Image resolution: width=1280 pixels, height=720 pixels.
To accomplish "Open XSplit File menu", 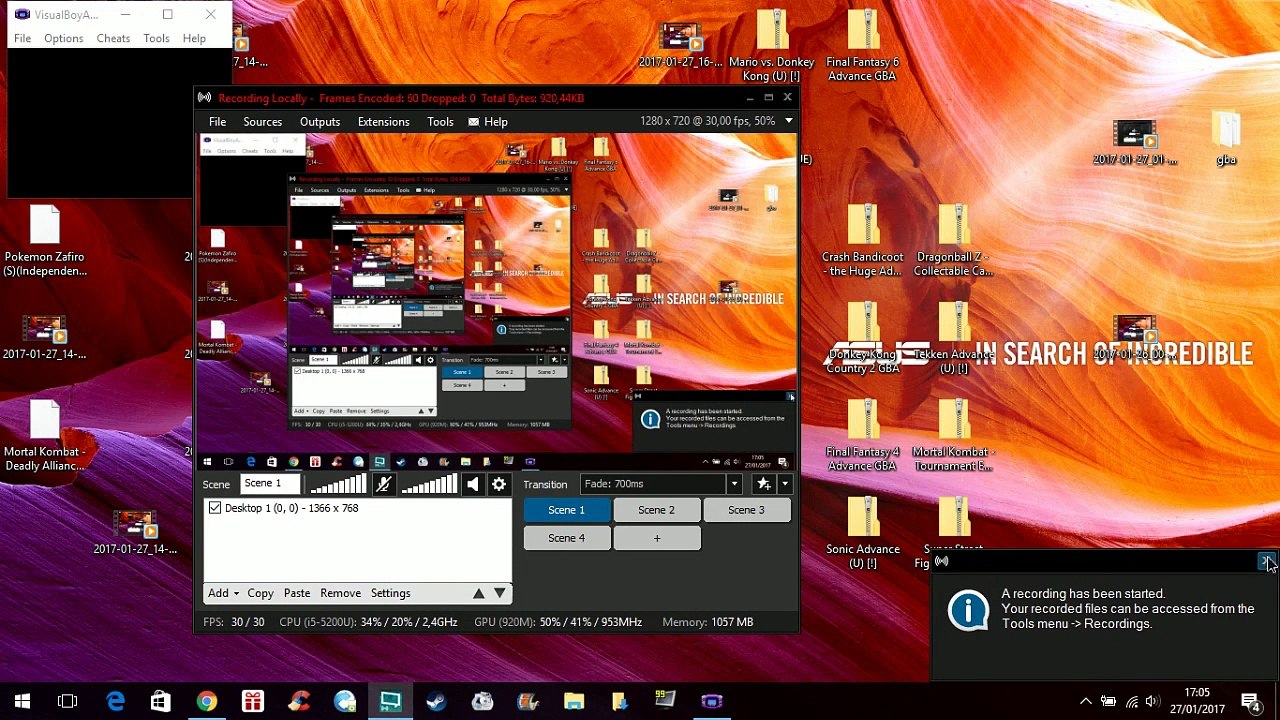I will 217,122.
